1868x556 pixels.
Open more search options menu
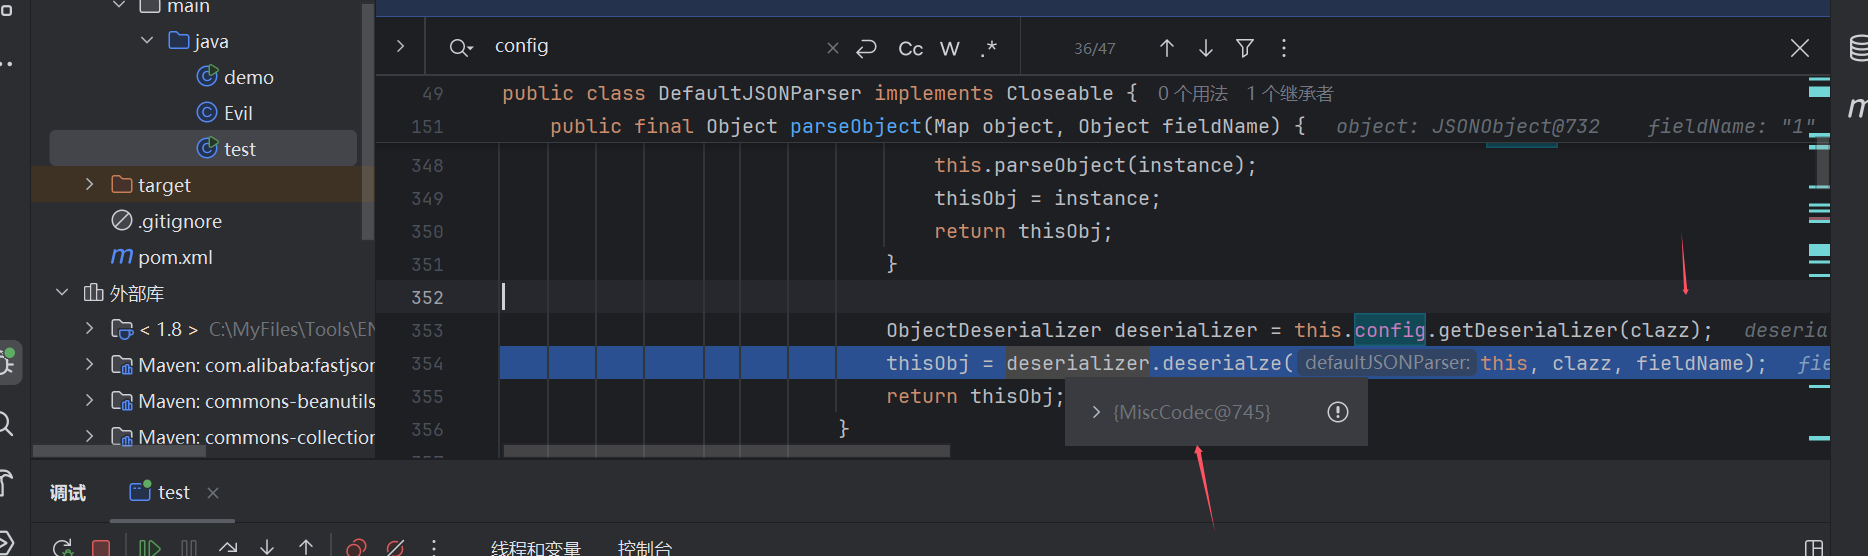click(1283, 47)
